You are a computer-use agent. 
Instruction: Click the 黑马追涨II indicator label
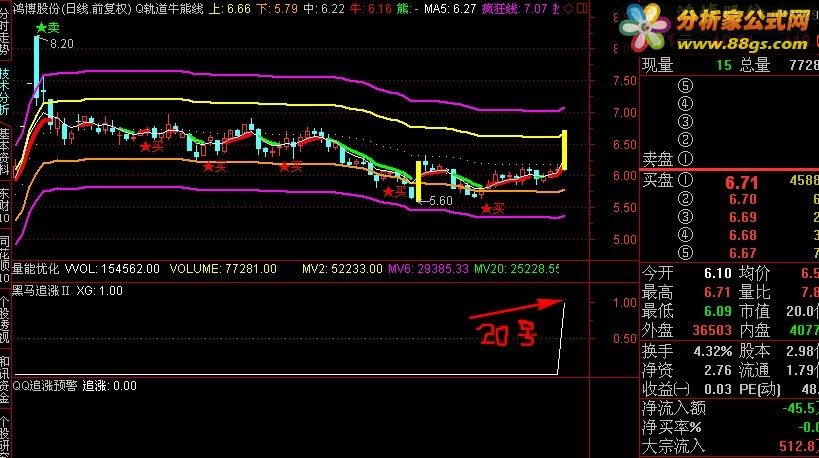point(41,291)
